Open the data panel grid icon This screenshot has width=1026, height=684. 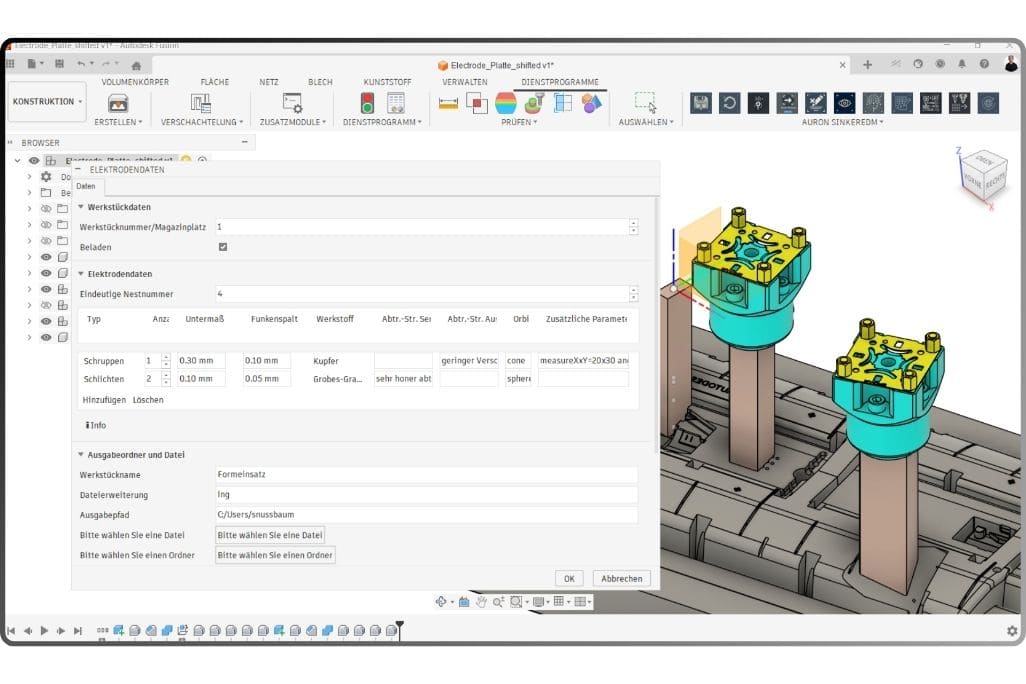[10, 64]
